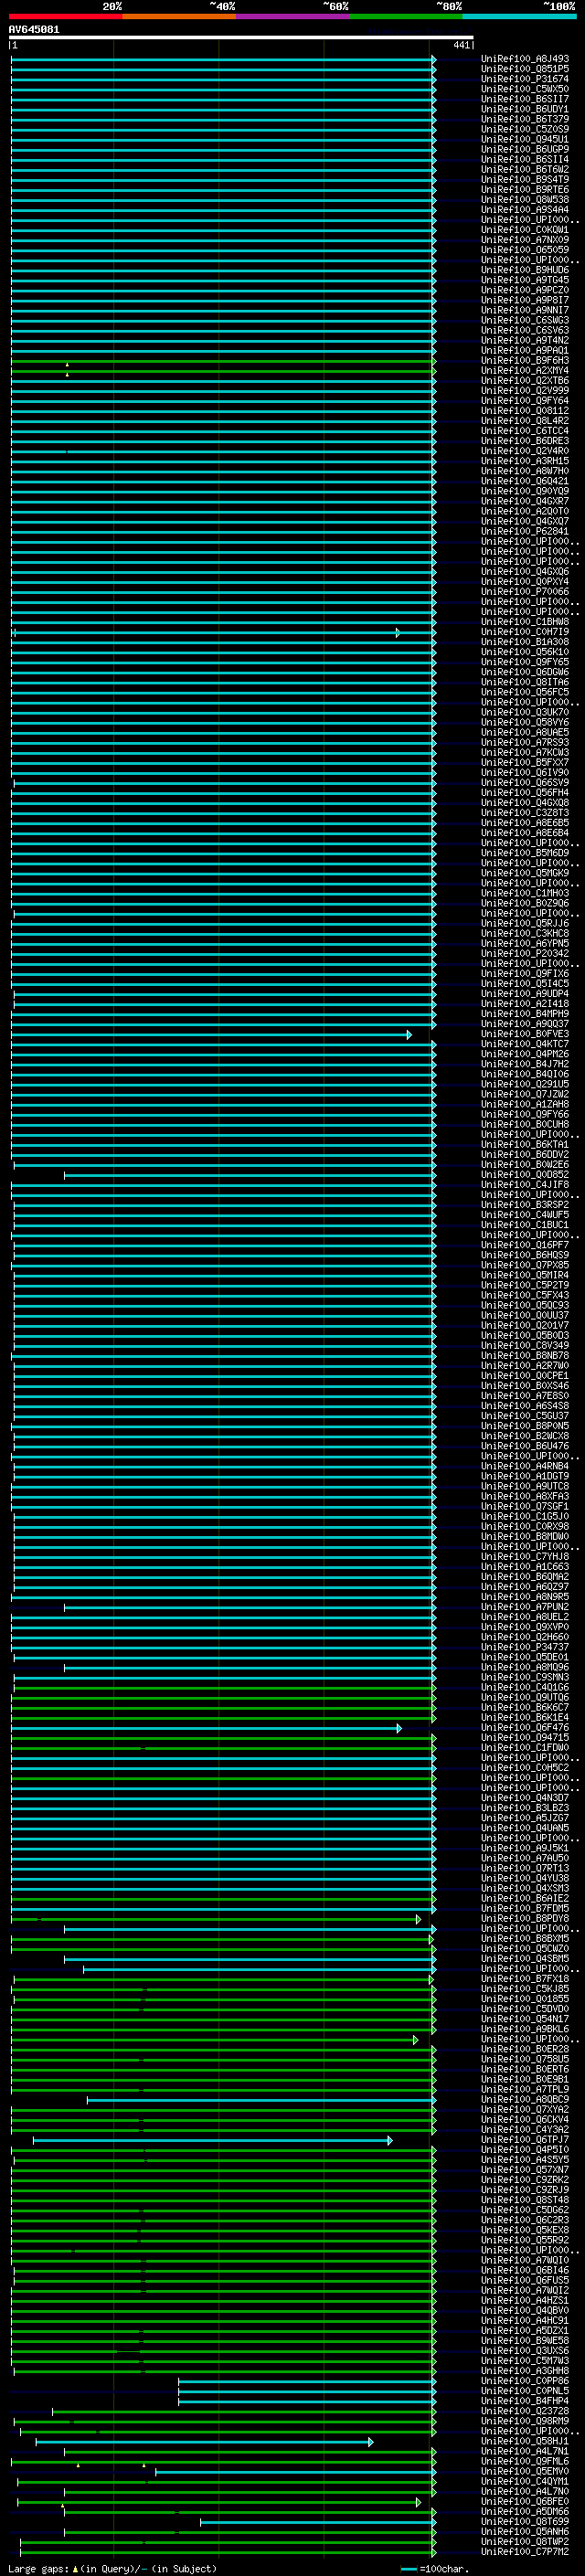
Task: Click hit label UniRef100_B6T379
Action: click(x=525, y=119)
